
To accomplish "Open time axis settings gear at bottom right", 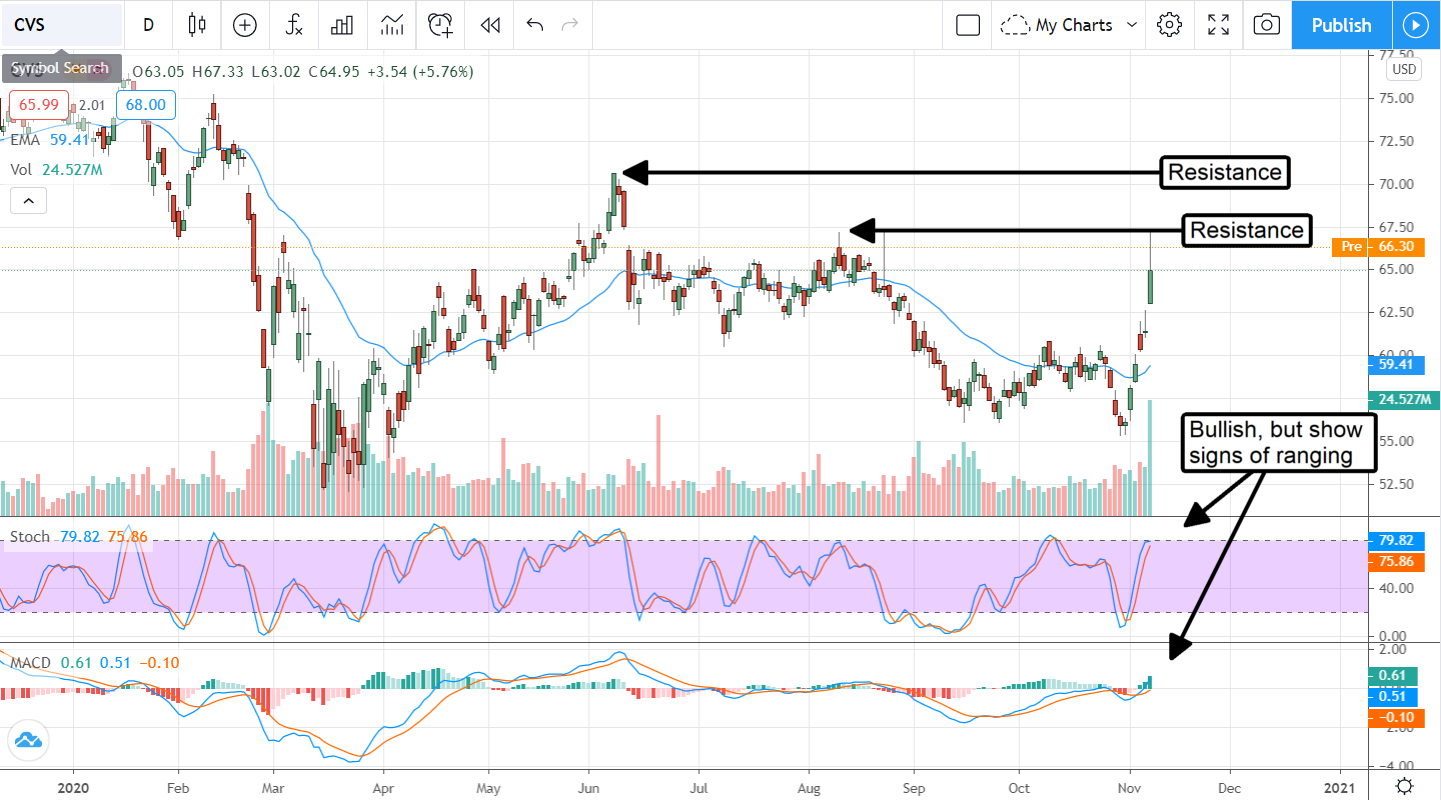I will pyautogui.click(x=1405, y=785).
